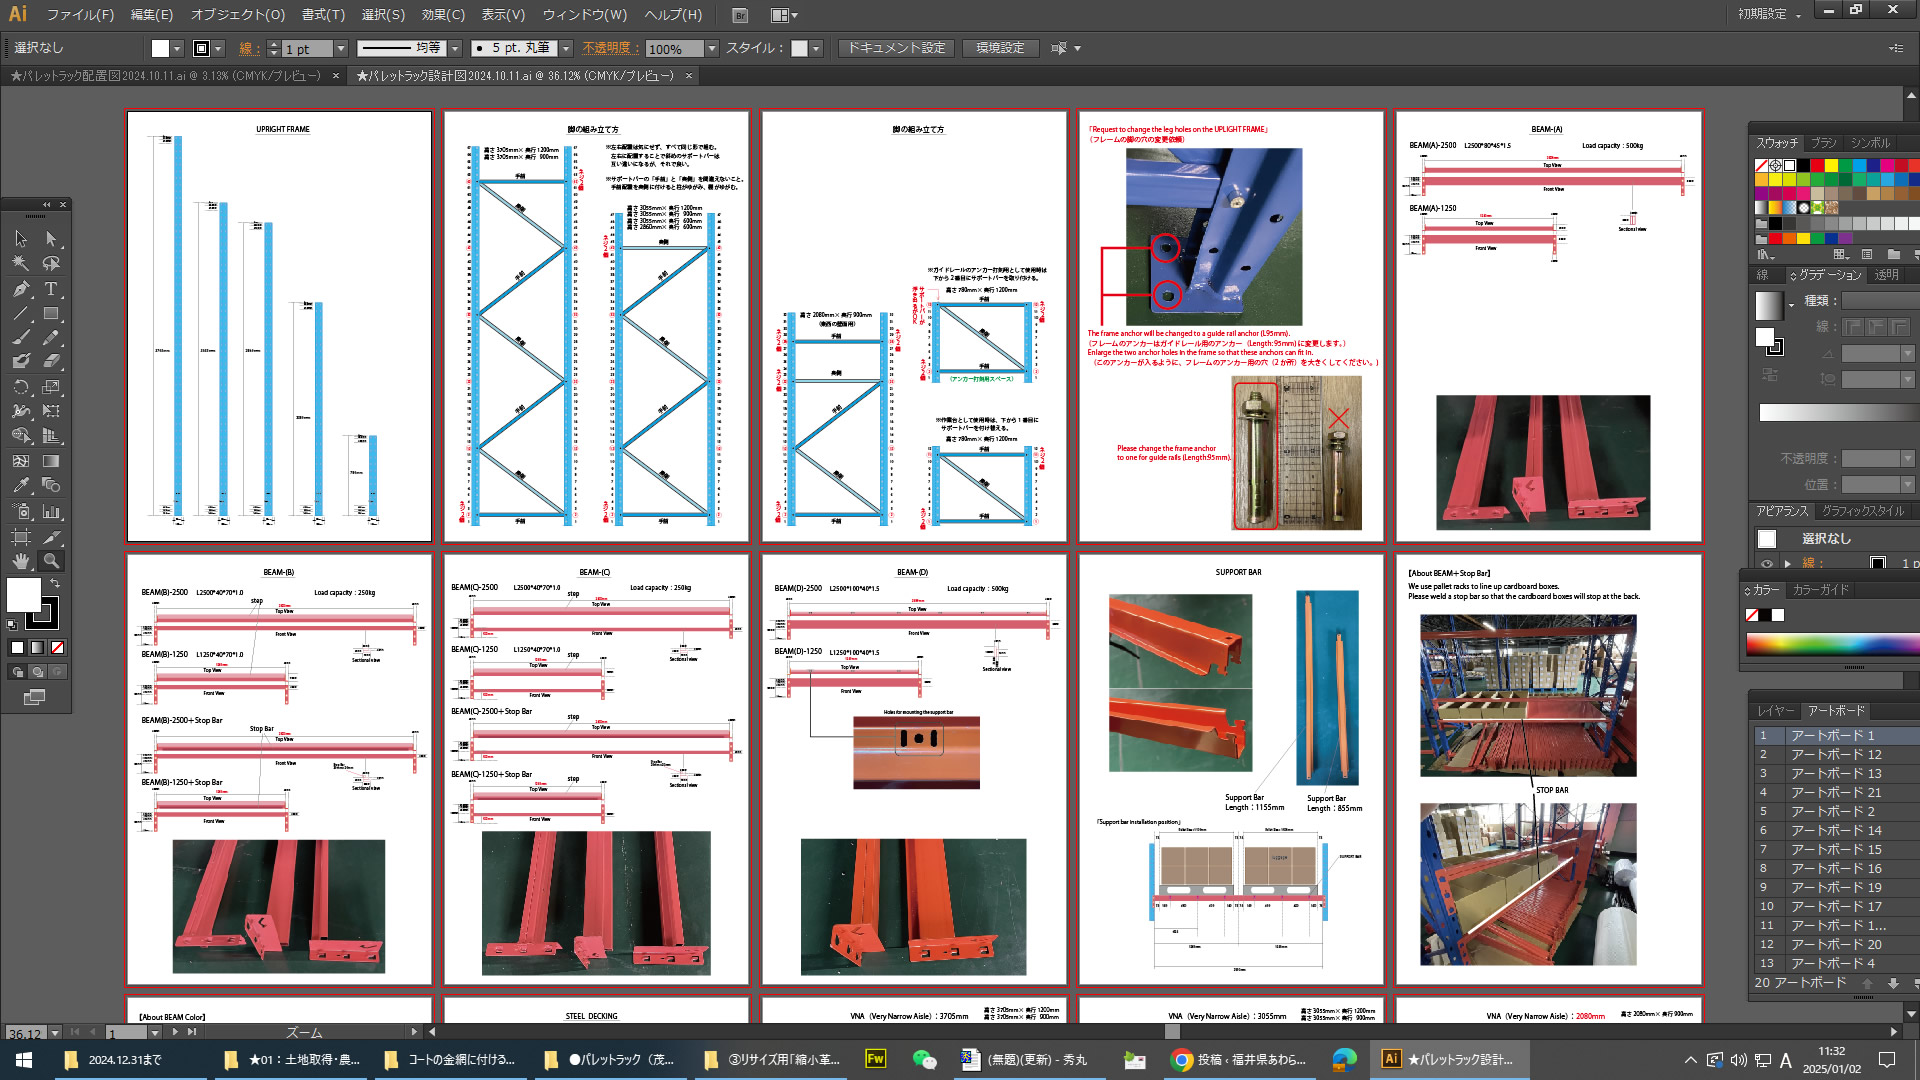This screenshot has width=1920, height=1080.
Task: Click ドキュメント設定 button in toolbar
Action: [897, 47]
